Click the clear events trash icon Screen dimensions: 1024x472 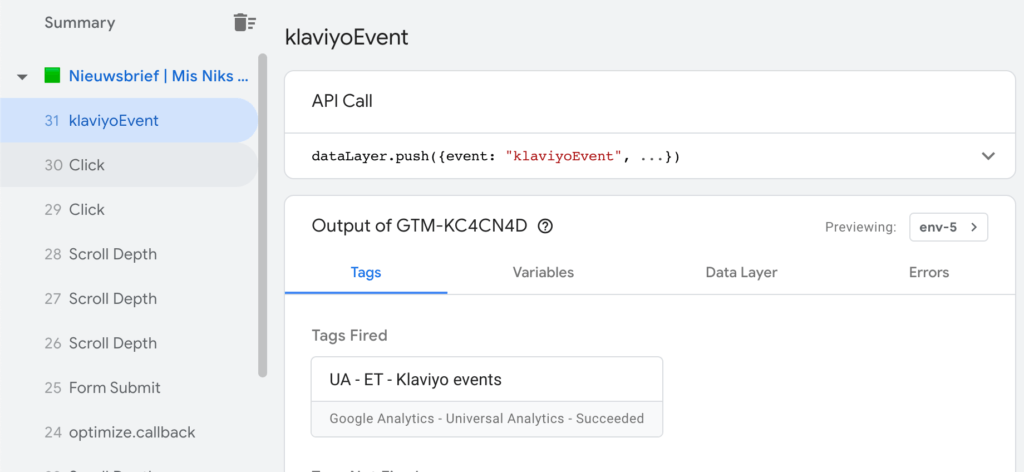coord(244,22)
